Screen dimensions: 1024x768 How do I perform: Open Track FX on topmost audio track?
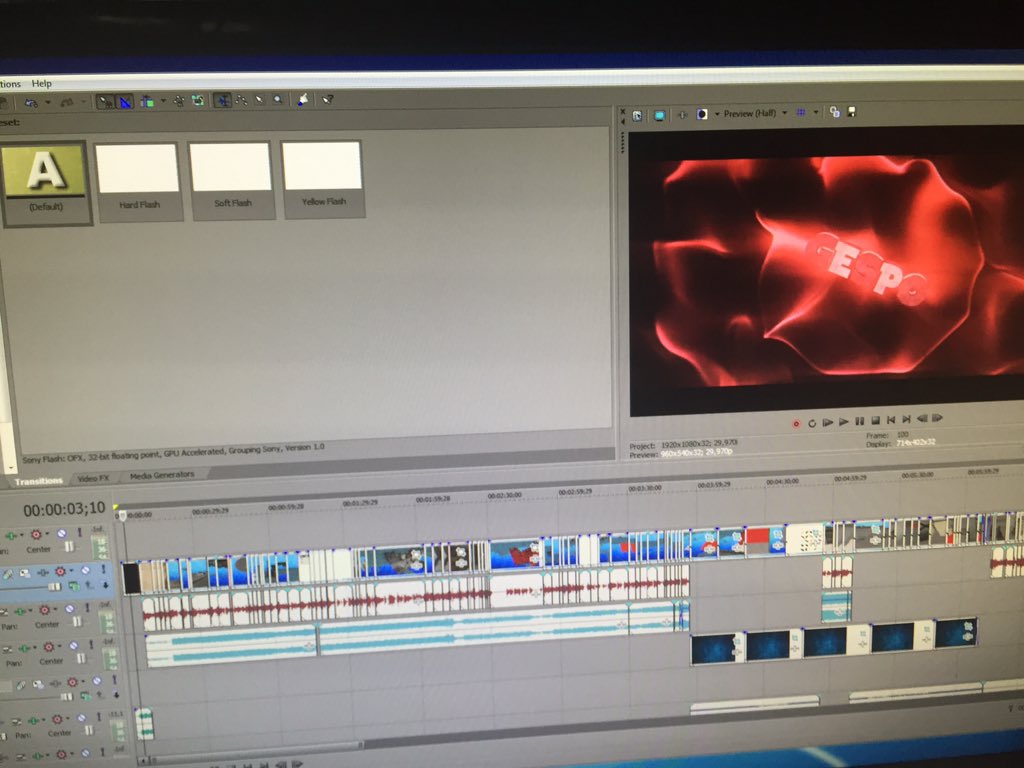coord(10,536)
